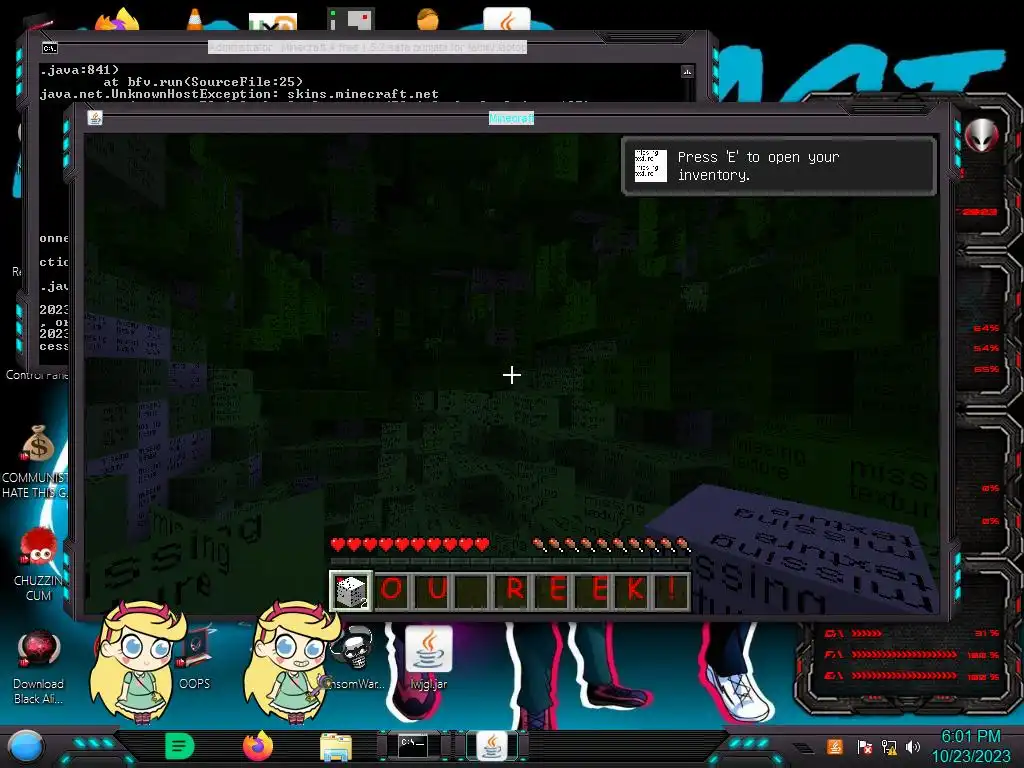Open the volume speaker tray icon

click(x=913, y=746)
